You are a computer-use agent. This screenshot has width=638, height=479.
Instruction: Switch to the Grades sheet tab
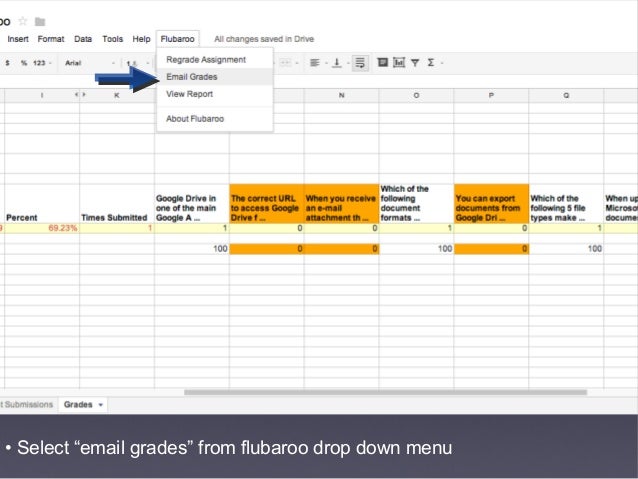(x=78, y=405)
